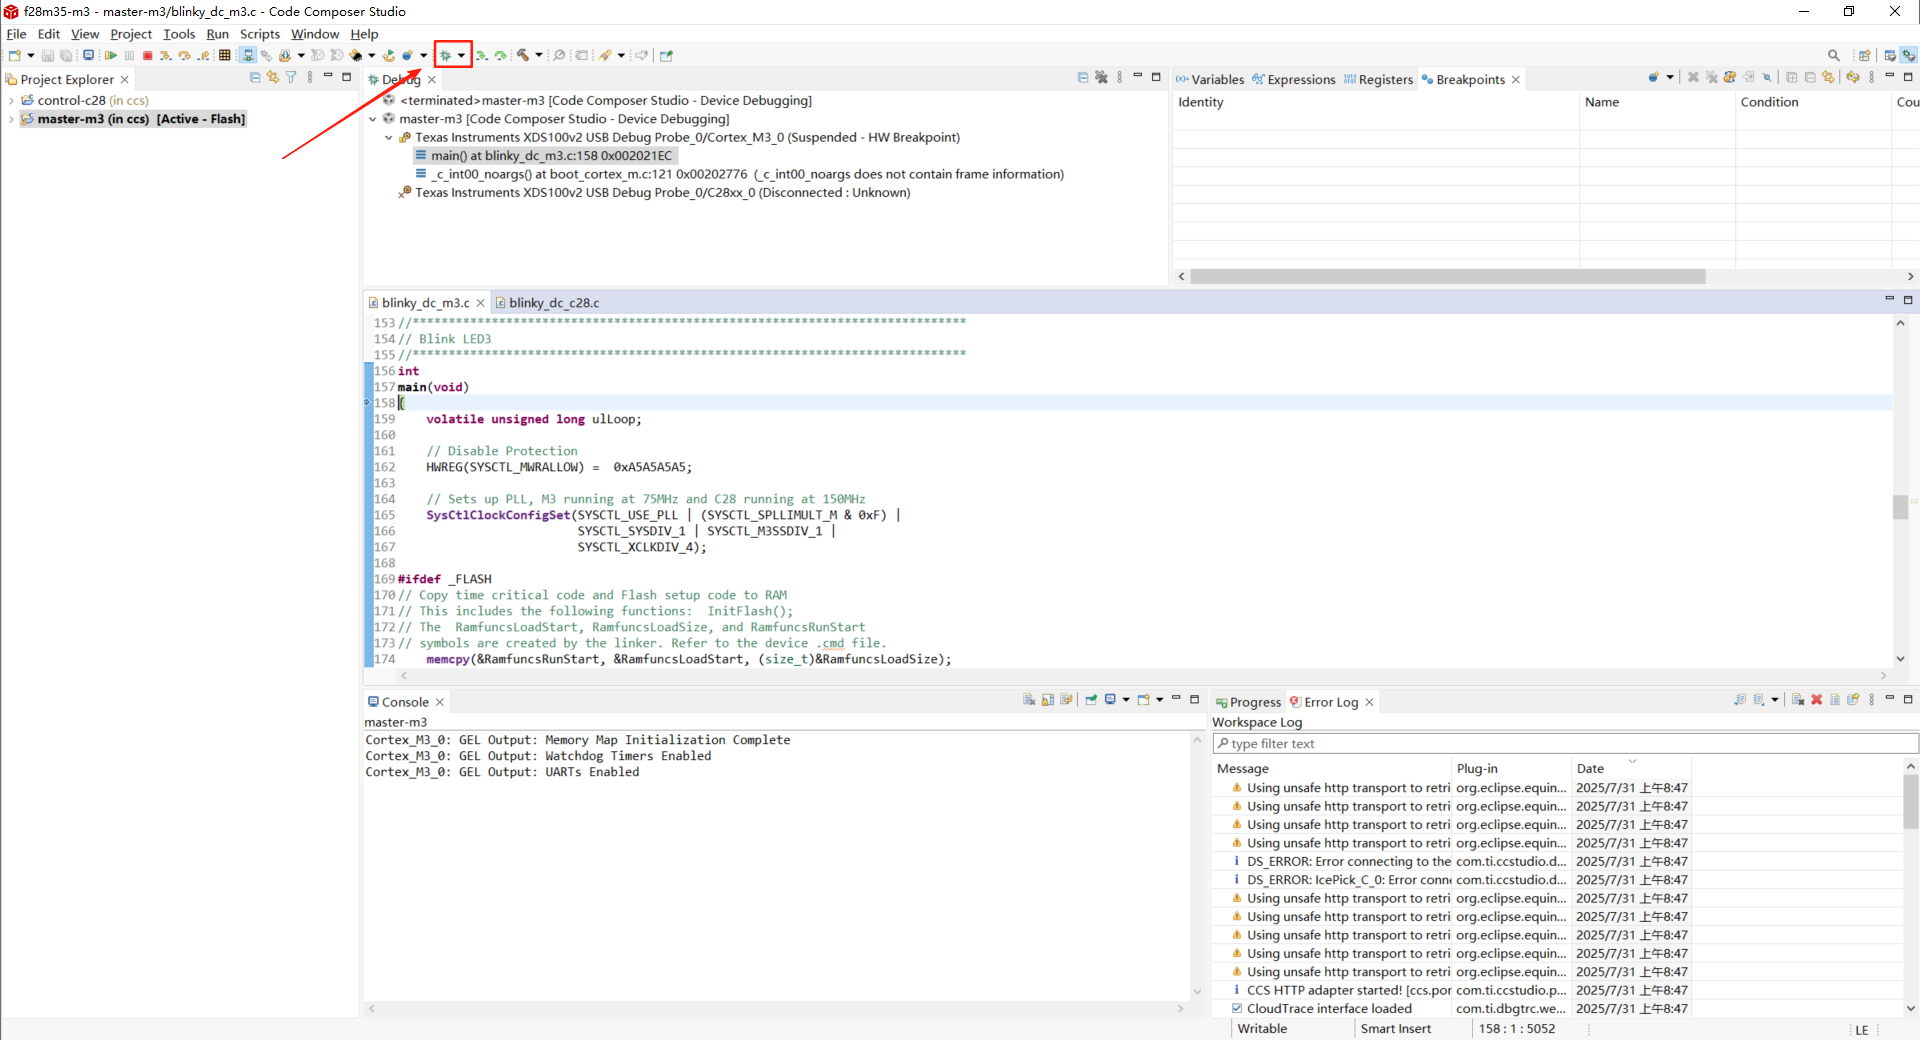Viewport: 1920px width, 1040px height.
Task: Click the Debug bug icon in toolbar
Action: pos(446,56)
